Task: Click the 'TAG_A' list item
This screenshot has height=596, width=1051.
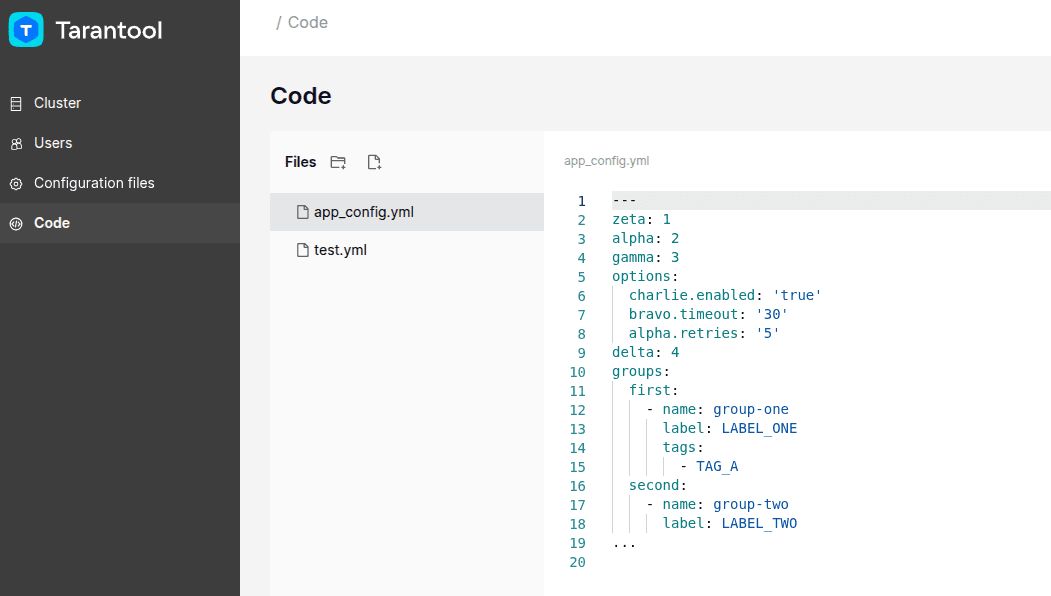Action: tap(717, 467)
